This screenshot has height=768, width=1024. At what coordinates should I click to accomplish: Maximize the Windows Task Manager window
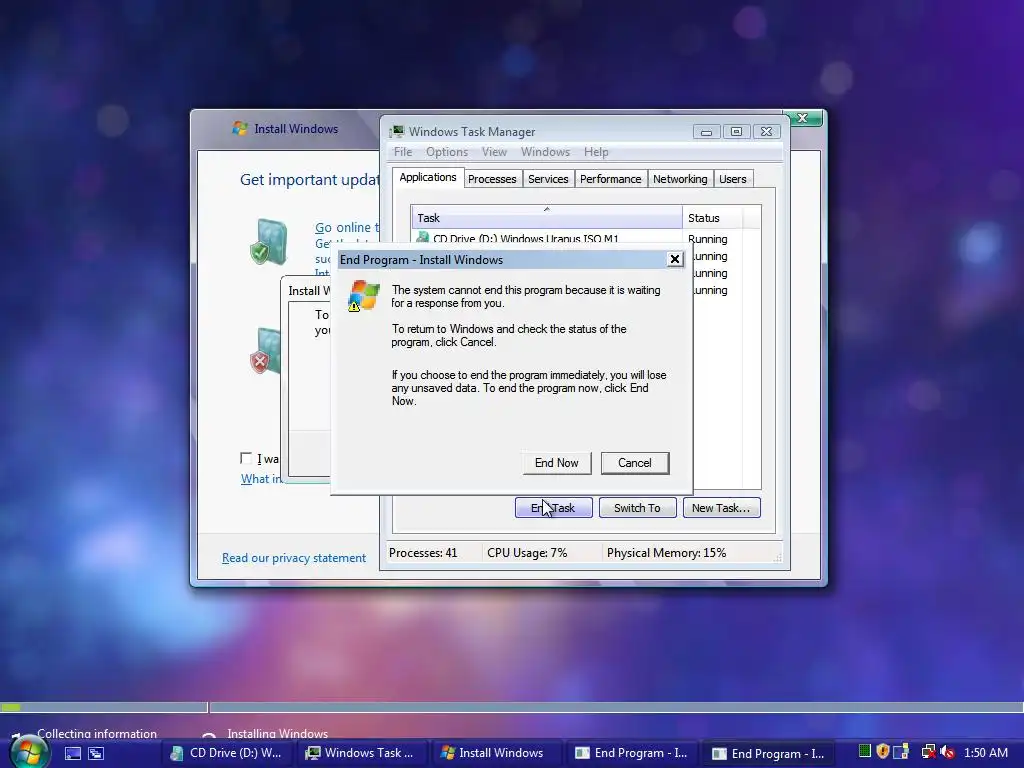coord(736,132)
